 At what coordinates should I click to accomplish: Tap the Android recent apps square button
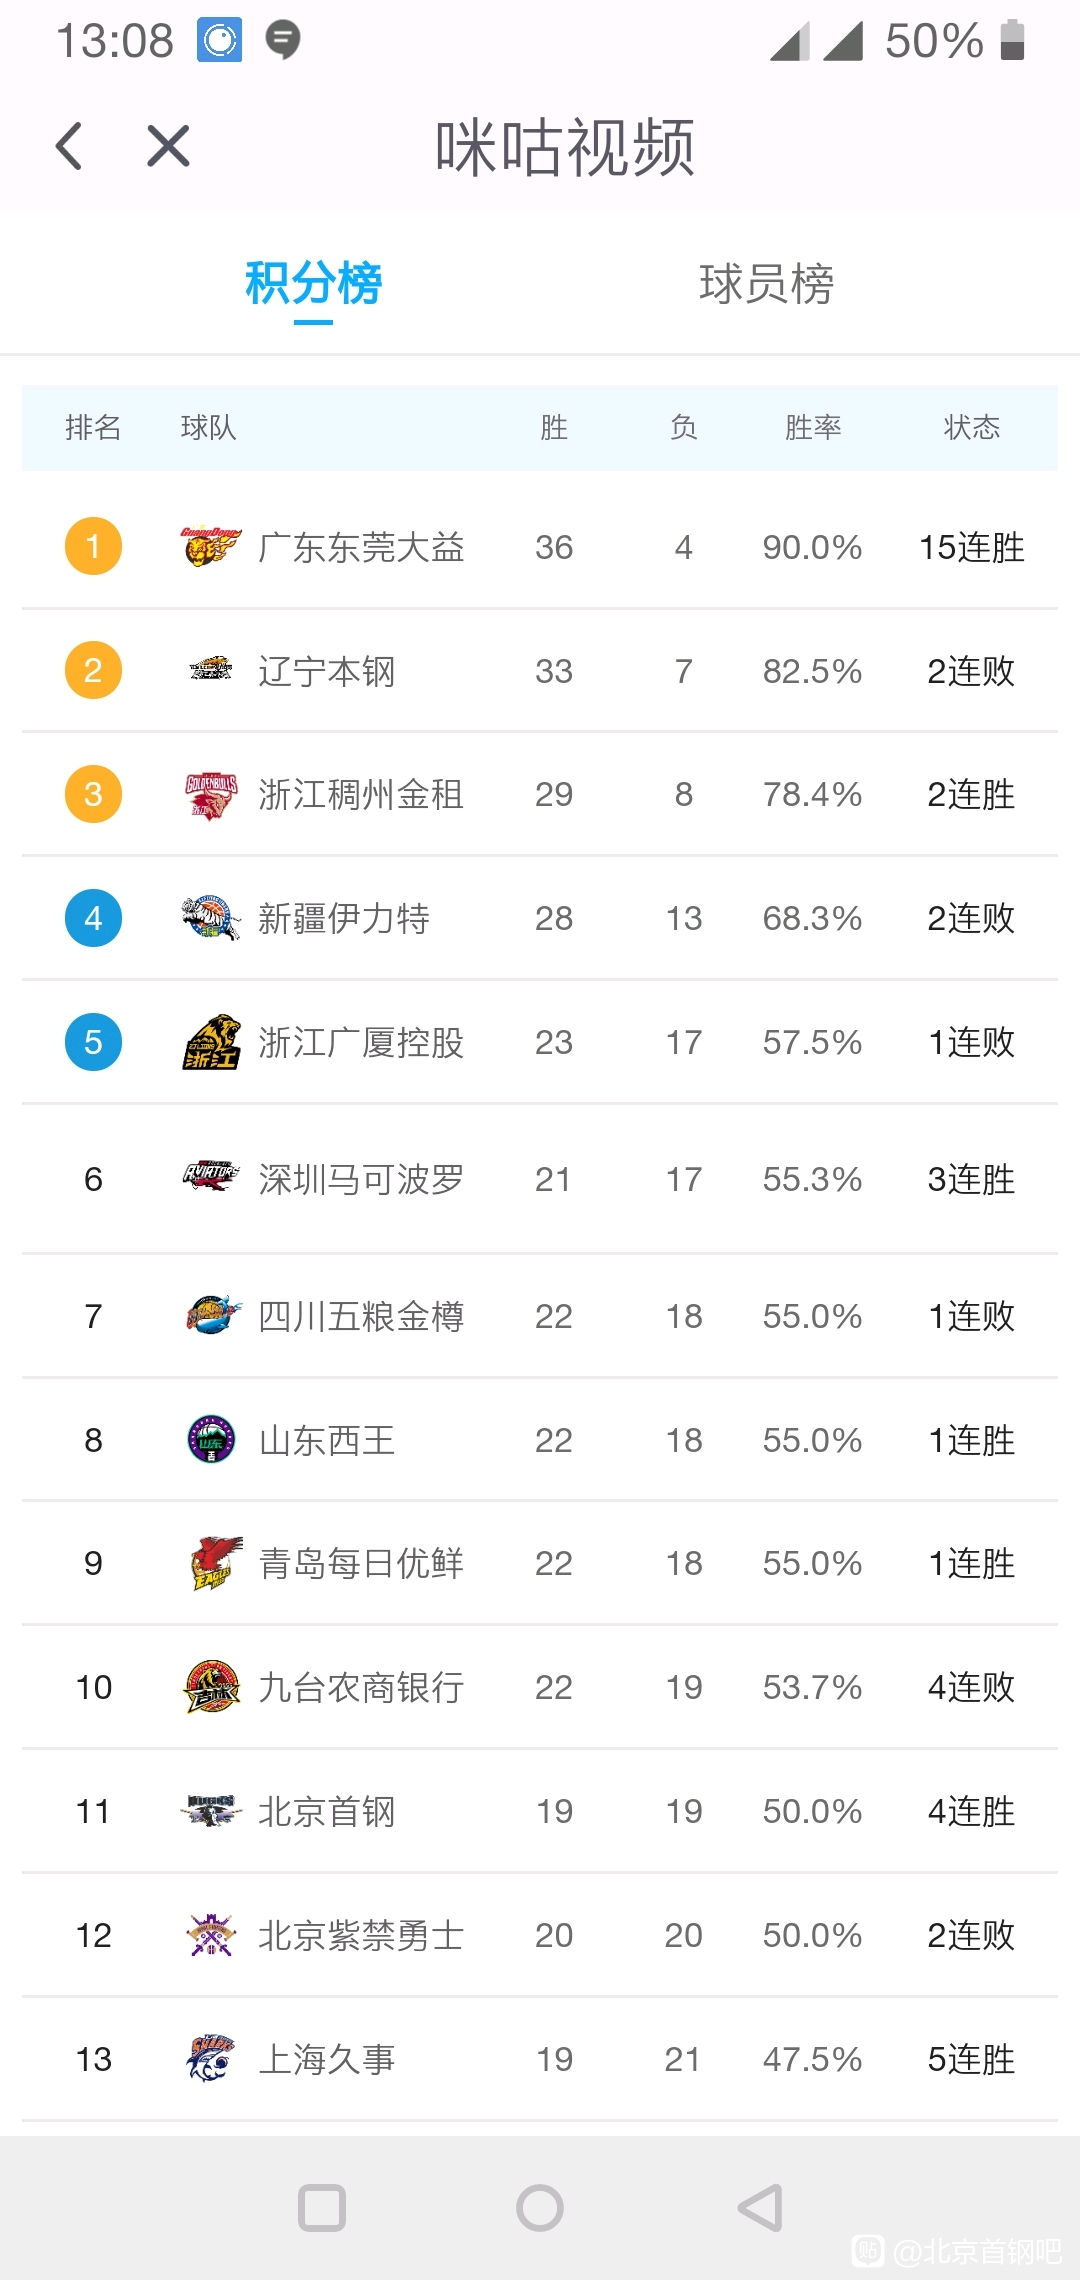(x=322, y=2208)
